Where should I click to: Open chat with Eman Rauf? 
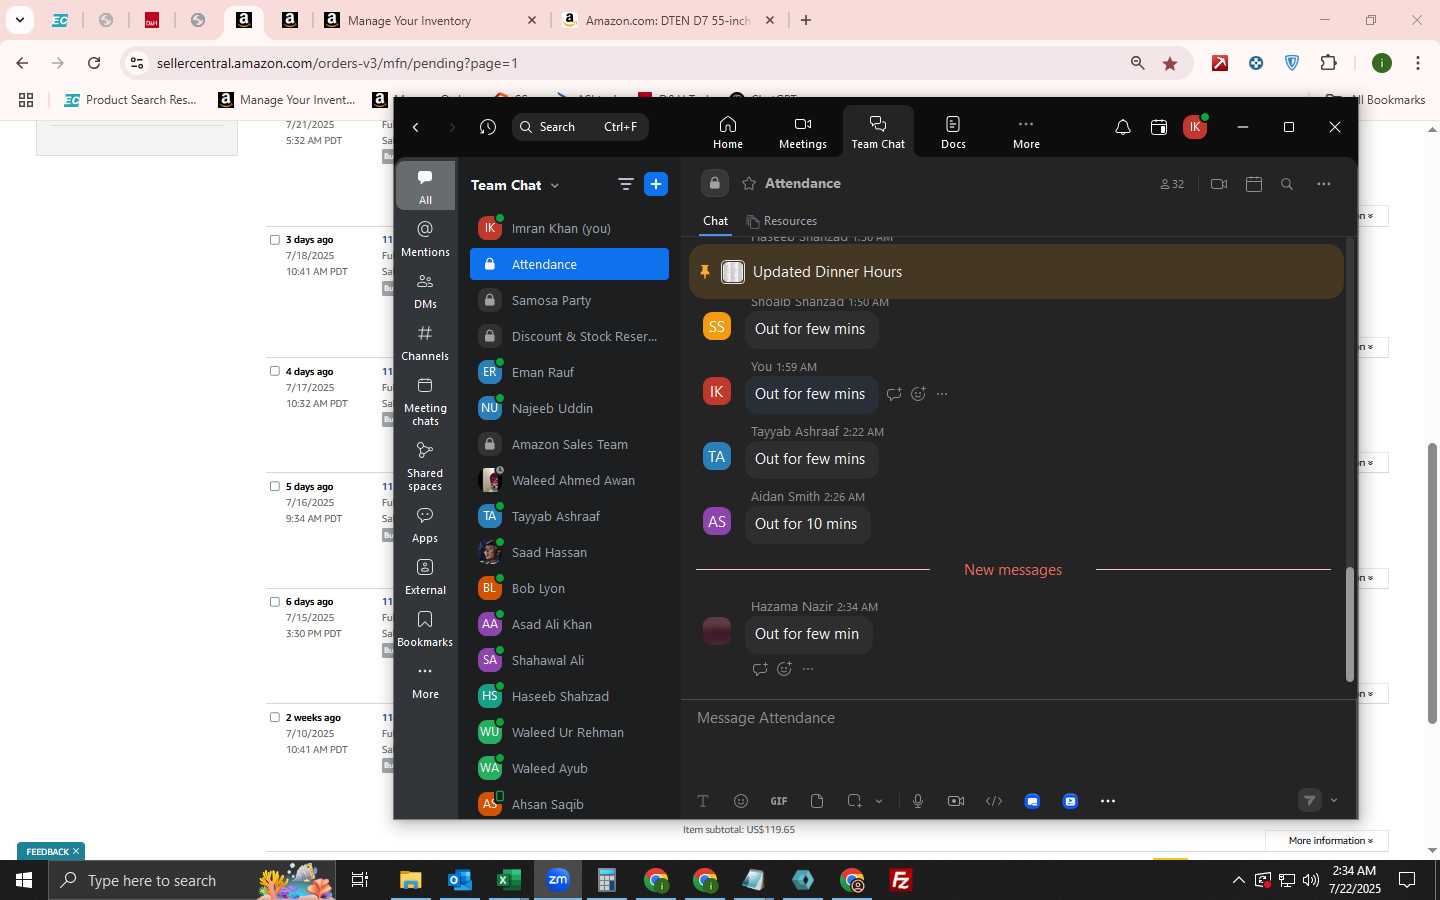click(x=569, y=372)
